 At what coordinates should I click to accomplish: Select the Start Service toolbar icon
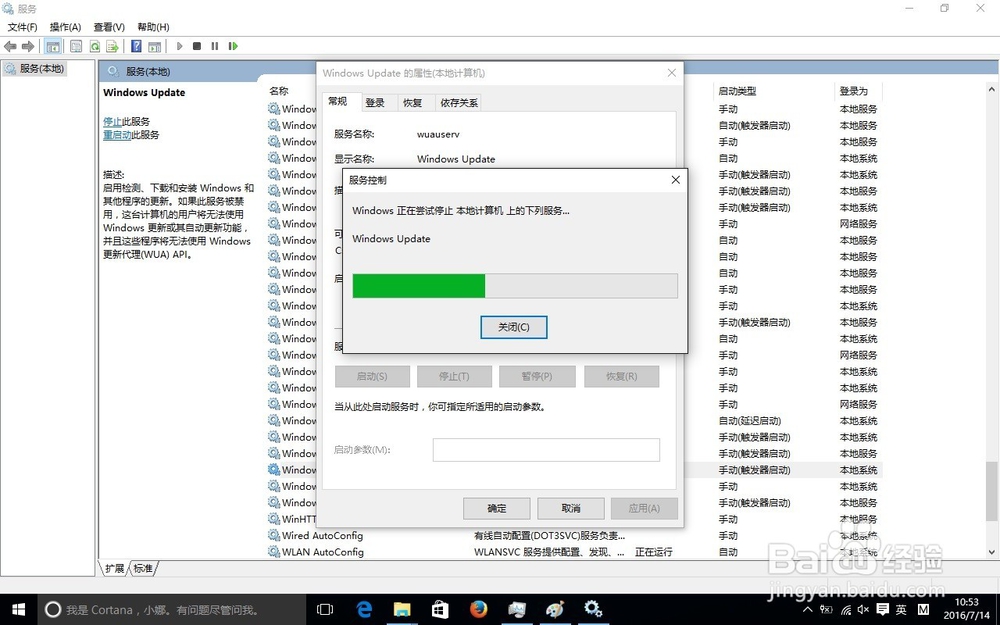coord(179,45)
